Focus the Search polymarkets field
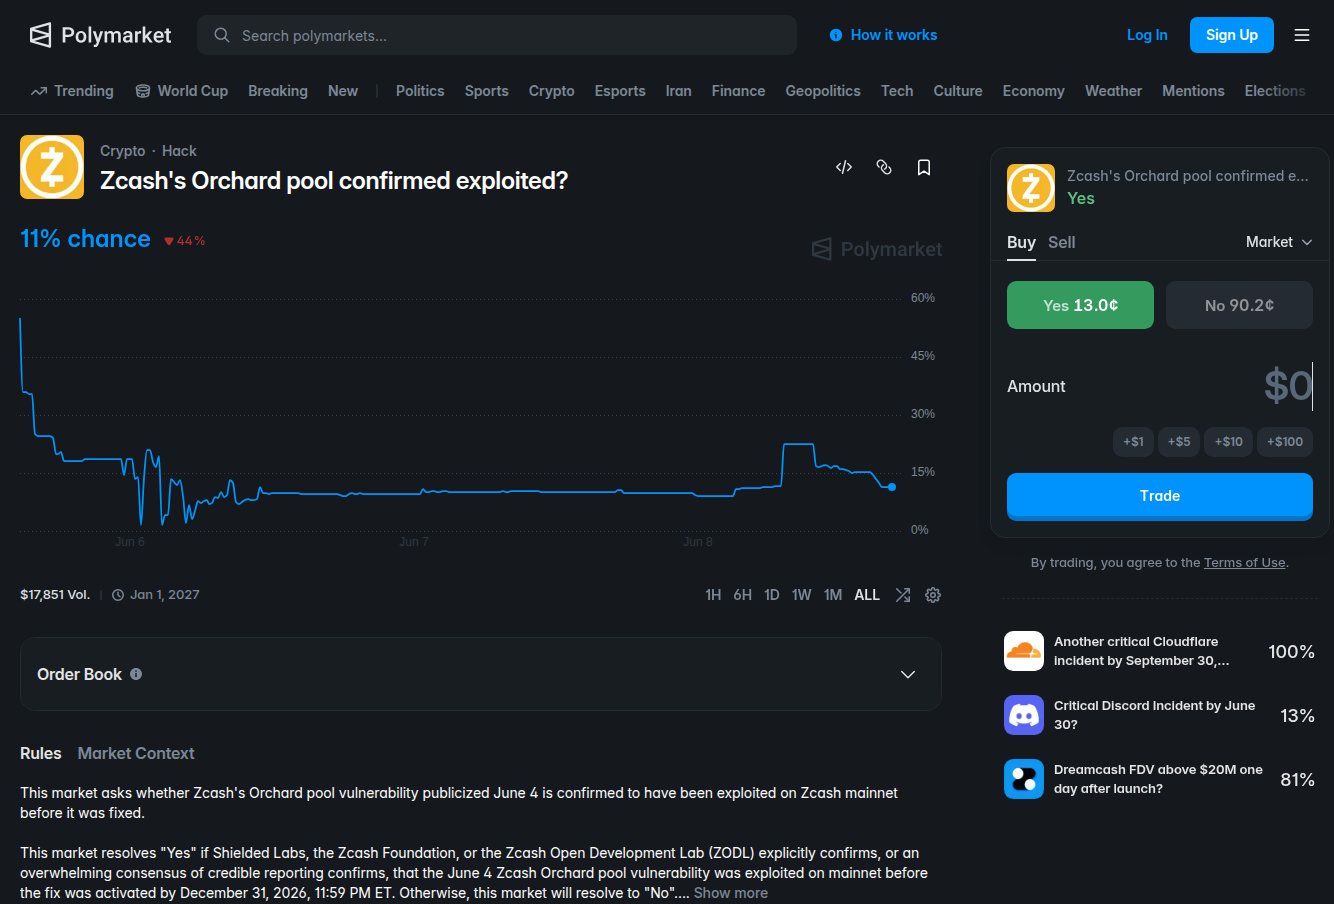This screenshot has height=904, width=1334. point(497,35)
